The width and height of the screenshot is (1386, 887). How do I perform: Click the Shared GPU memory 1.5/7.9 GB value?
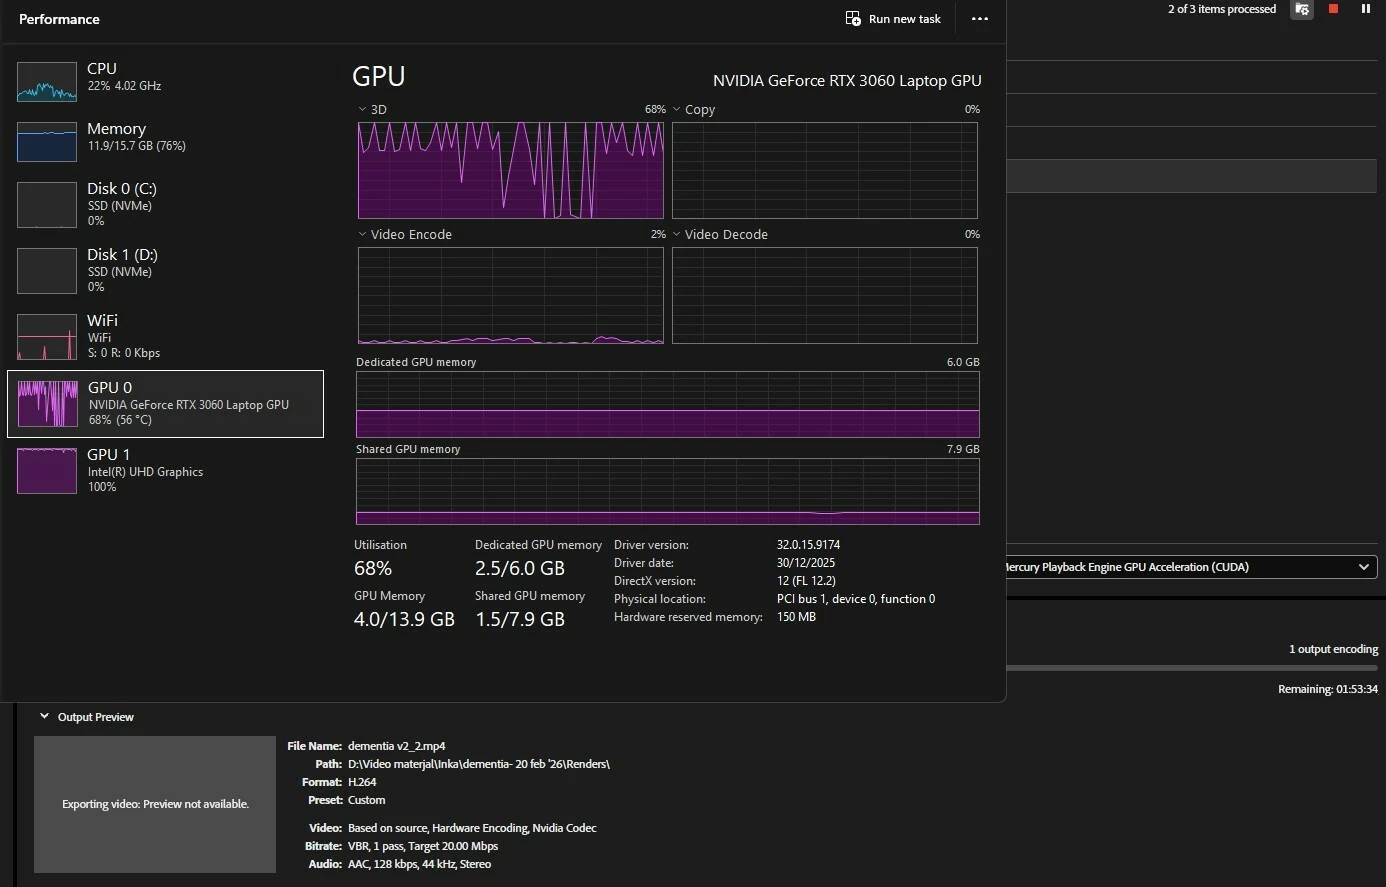520,619
